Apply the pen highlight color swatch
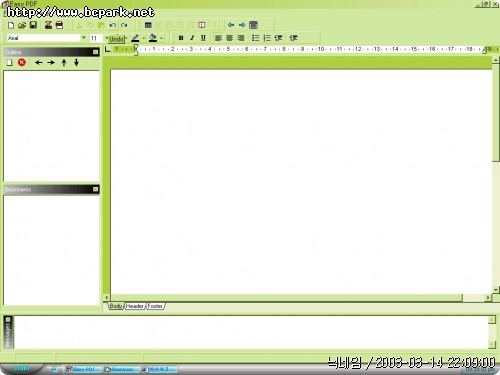Viewport: 500px width, 375px height. [135, 38]
